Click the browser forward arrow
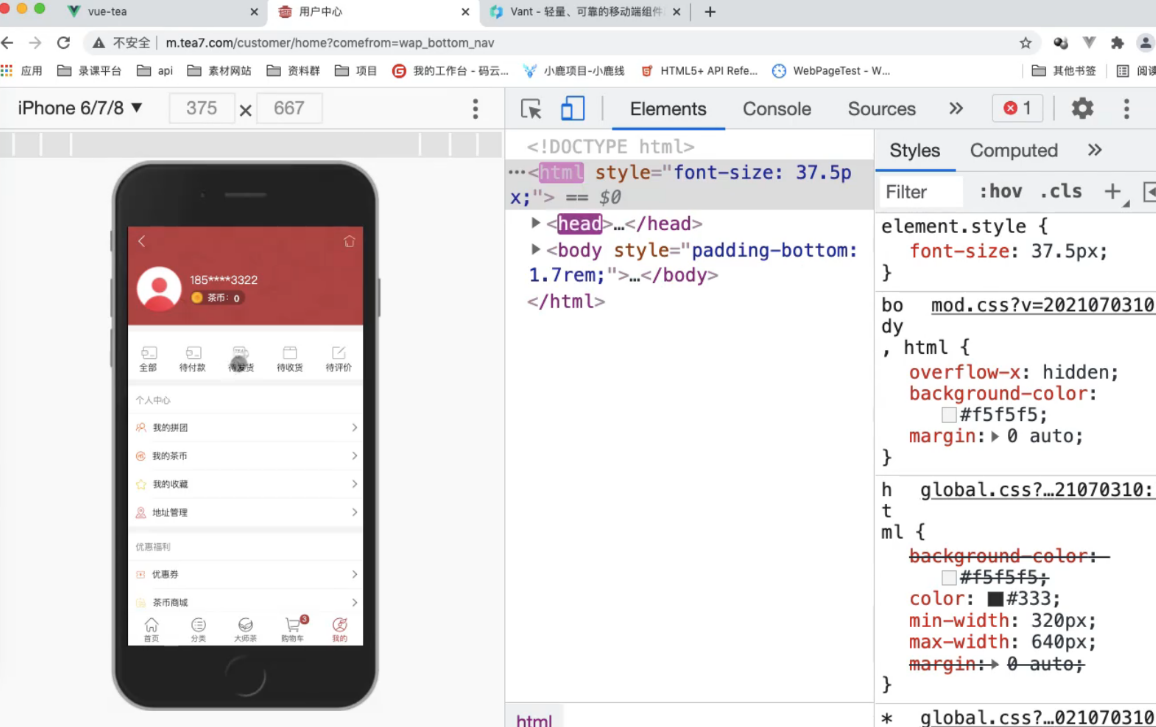Screen dimensions: 1156x727 [35, 43]
